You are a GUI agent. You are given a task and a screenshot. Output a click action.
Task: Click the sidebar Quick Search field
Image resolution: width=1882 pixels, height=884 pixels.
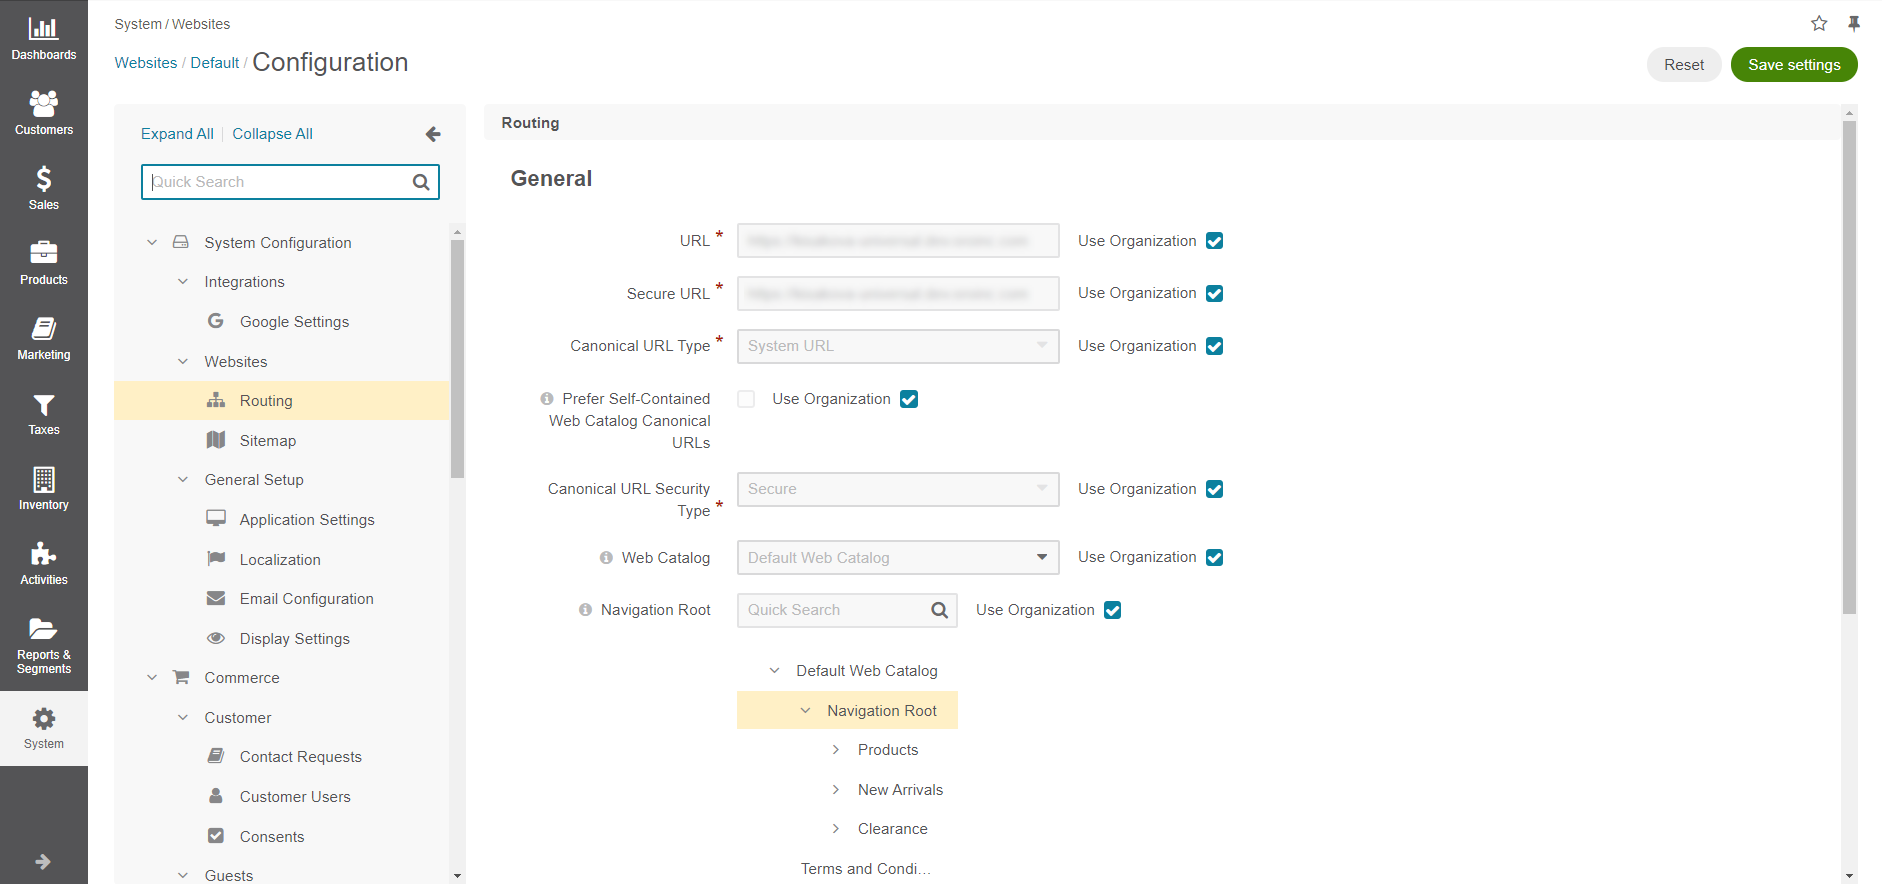280,182
